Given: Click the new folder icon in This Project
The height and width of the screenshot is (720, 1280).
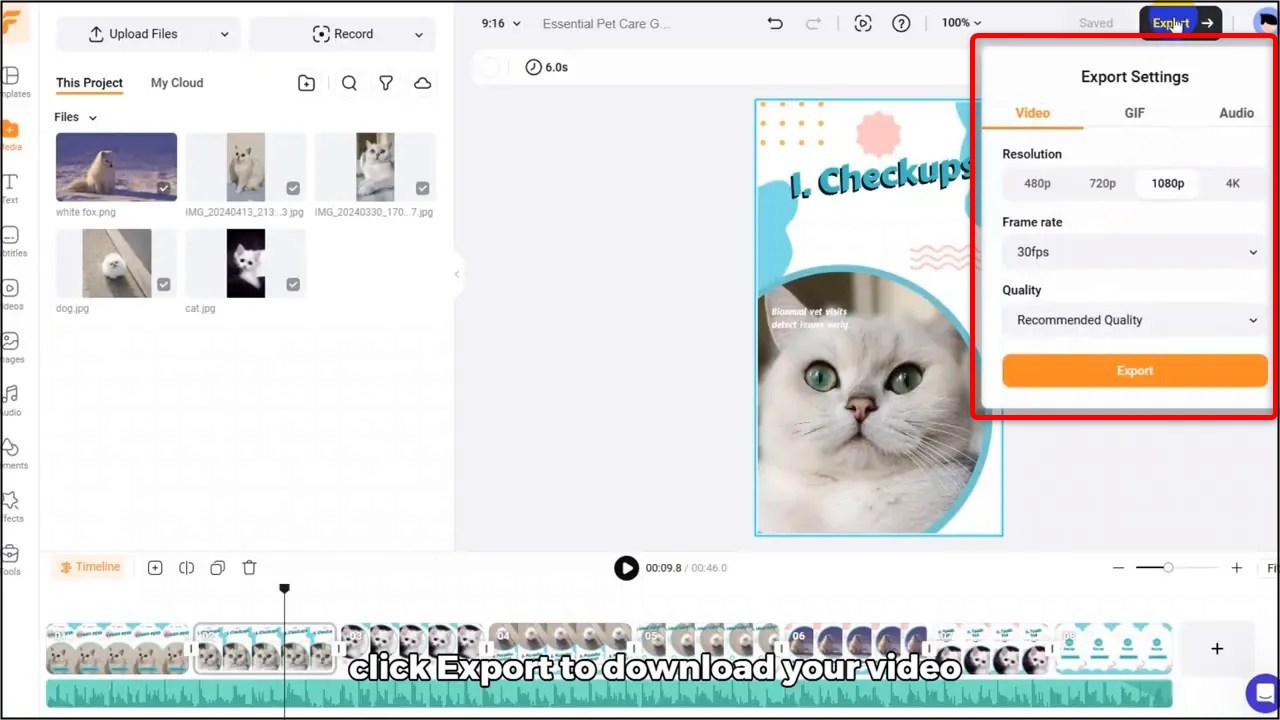Looking at the screenshot, I should point(306,83).
